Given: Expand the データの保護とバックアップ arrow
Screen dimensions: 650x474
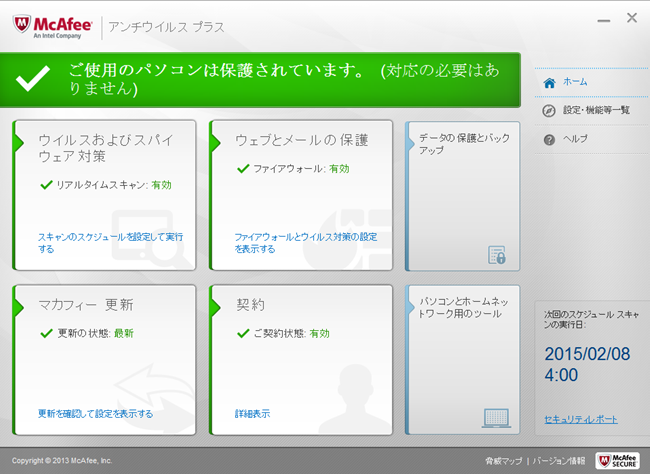Looking at the screenshot, I should click(411, 143).
